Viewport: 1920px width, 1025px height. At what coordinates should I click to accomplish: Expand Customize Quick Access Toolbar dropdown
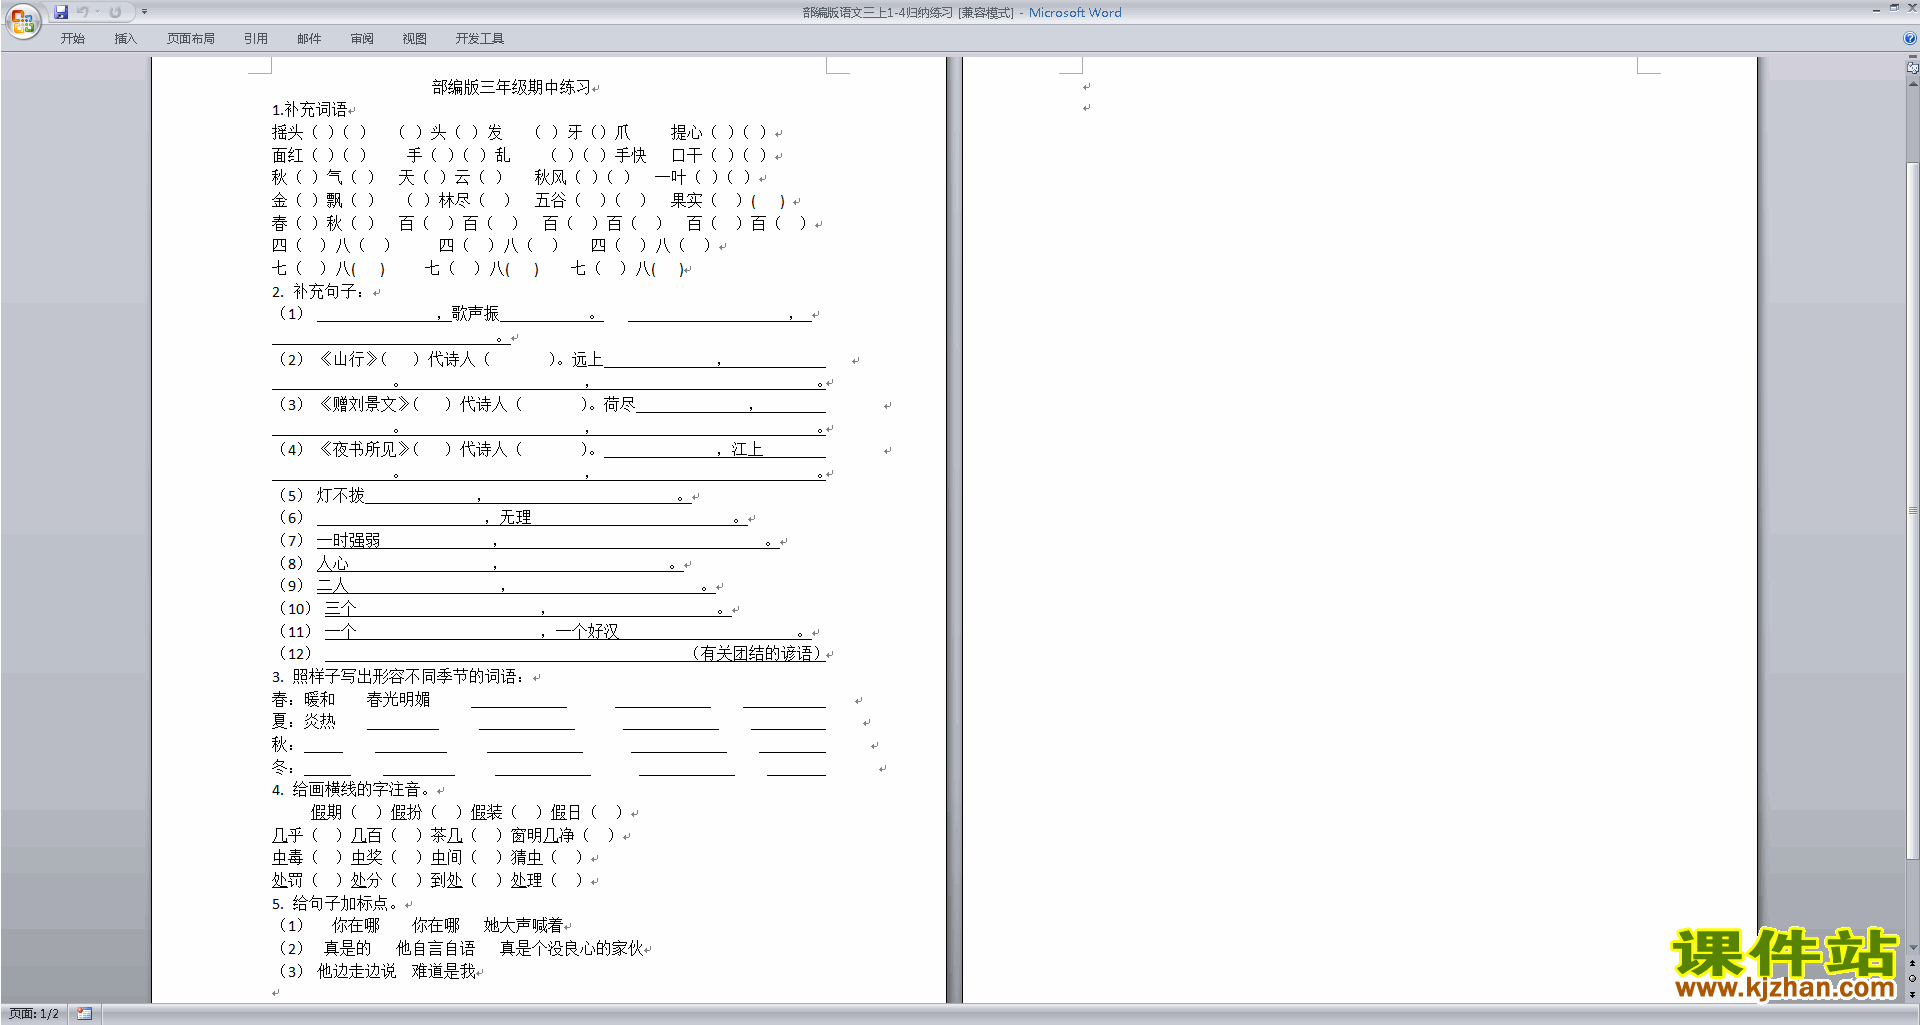pyautogui.click(x=144, y=12)
